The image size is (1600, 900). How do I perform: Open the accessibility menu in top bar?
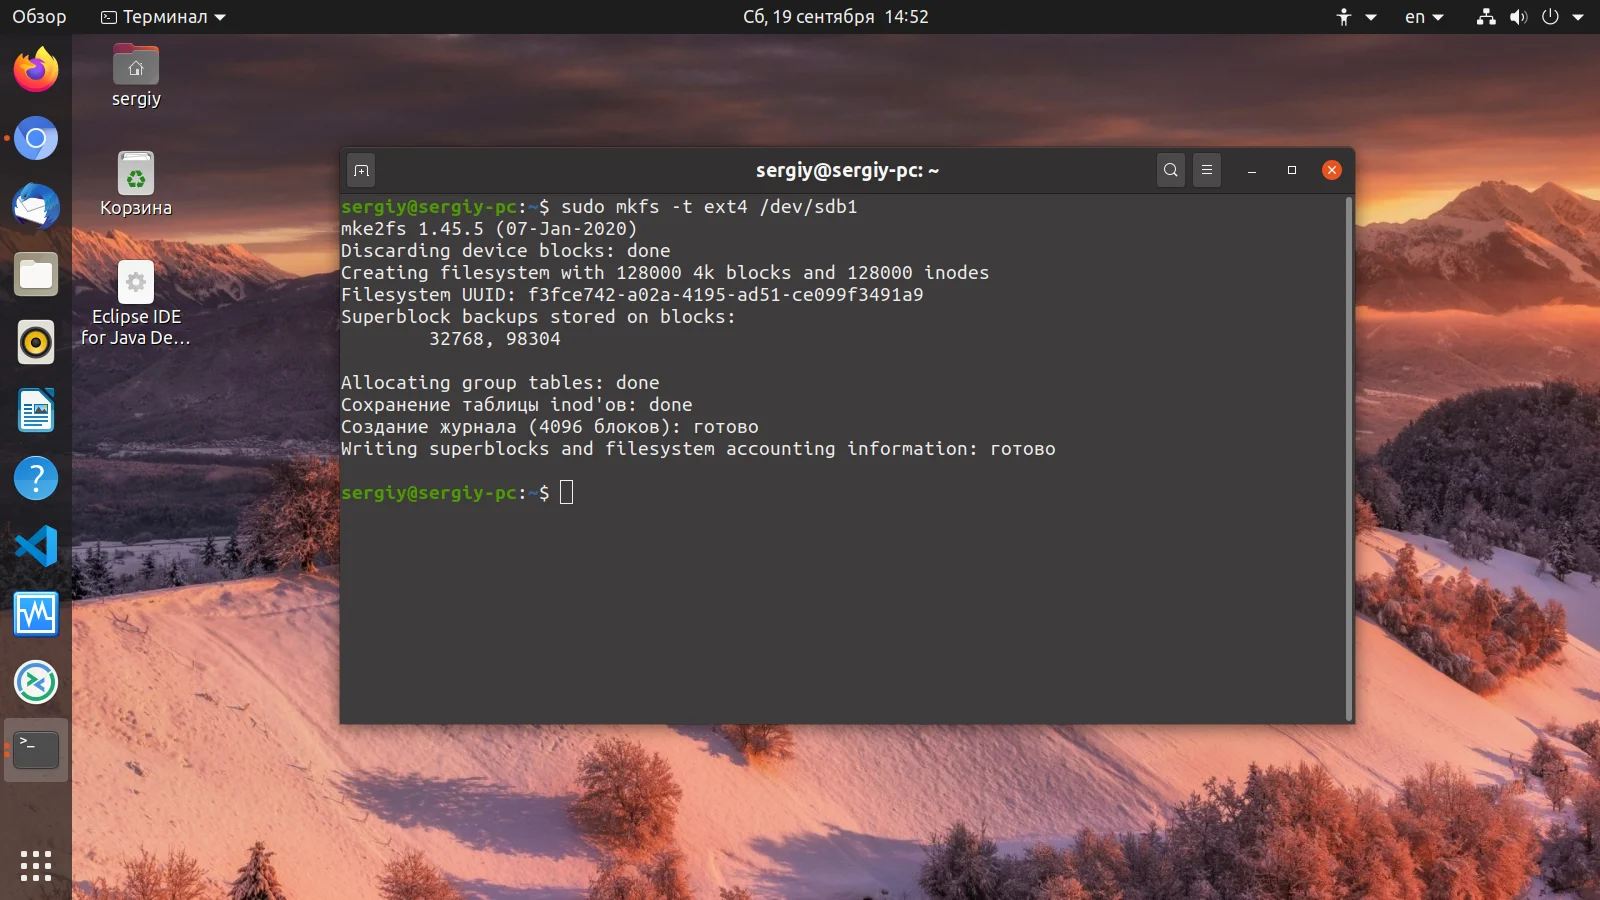click(1356, 17)
